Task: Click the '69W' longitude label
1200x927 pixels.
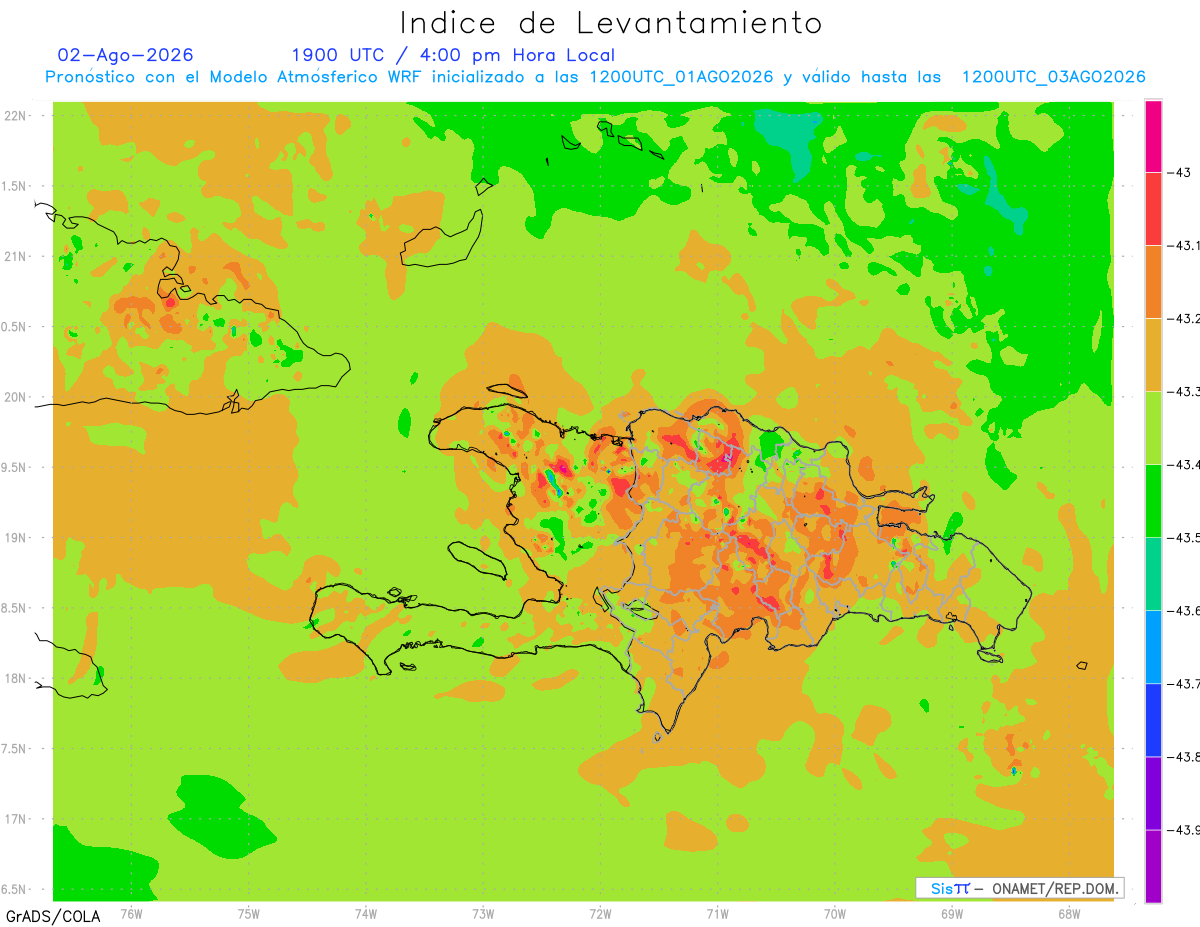Action: tap(951, 913)
